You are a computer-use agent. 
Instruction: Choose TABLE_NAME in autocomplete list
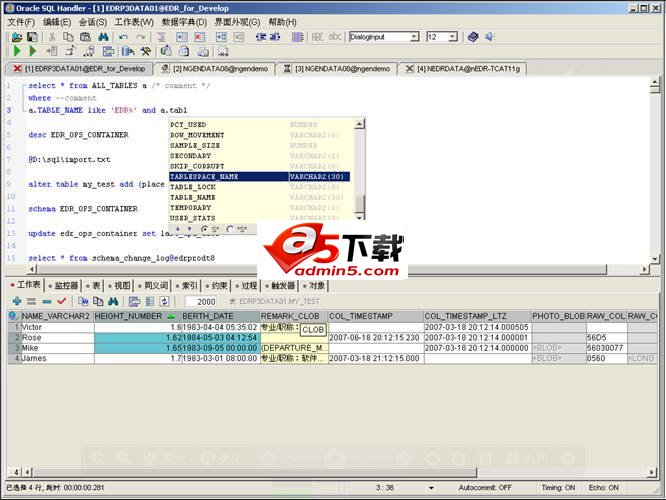(260, 197)
